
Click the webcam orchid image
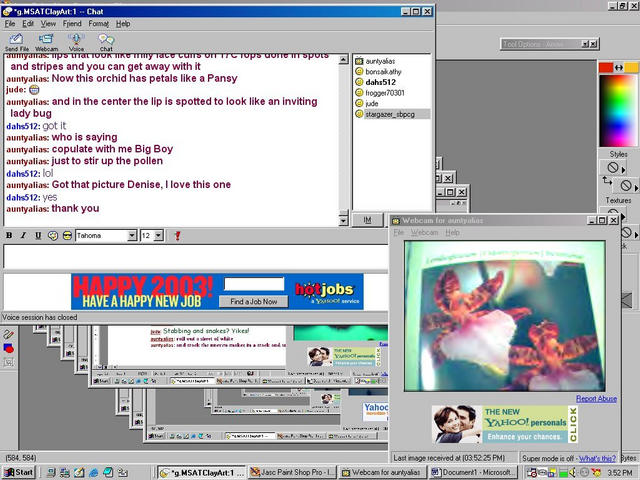pyautogui.click(x=504, y=316)
